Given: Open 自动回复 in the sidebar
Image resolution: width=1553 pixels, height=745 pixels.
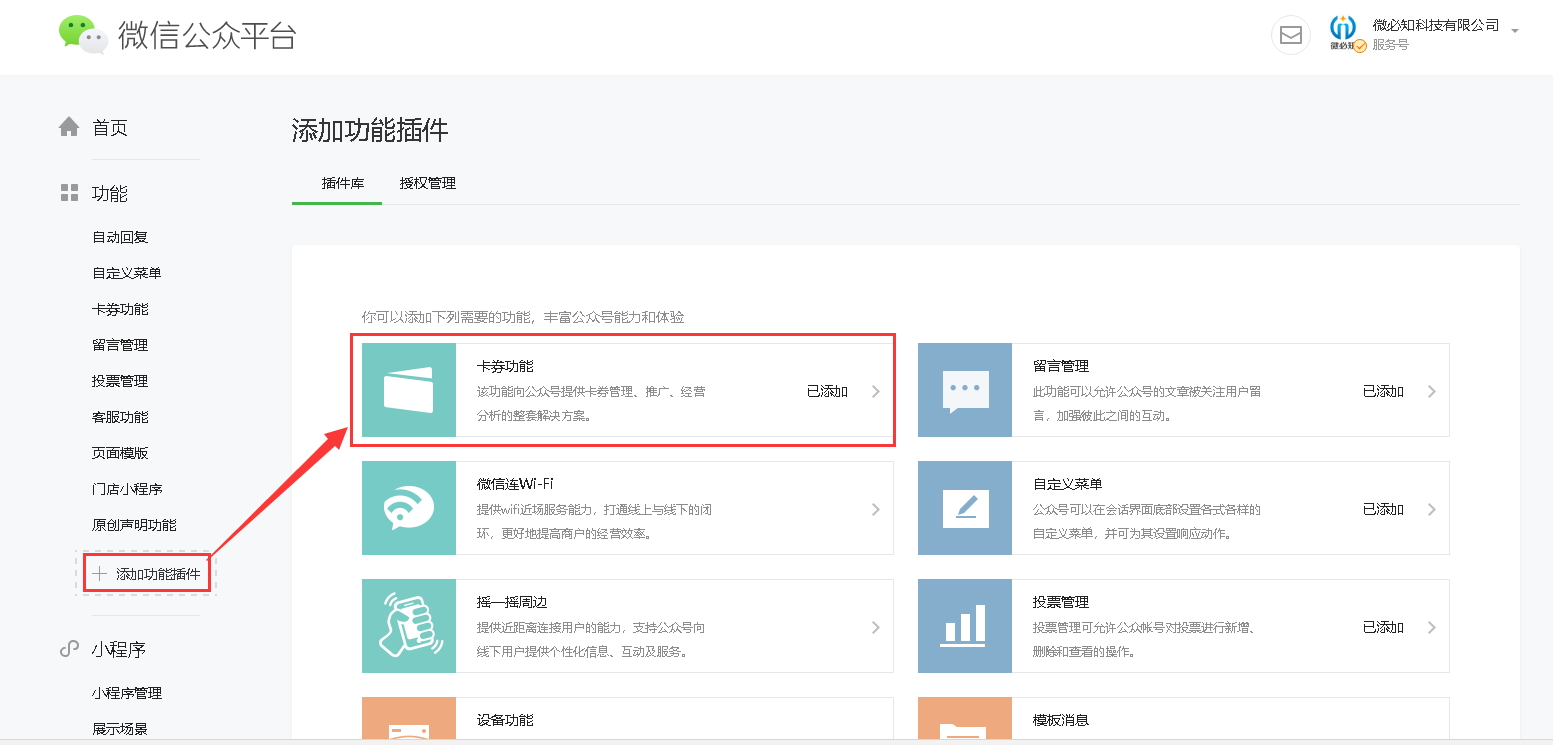Looking at the screenshot, I should 120,237.
